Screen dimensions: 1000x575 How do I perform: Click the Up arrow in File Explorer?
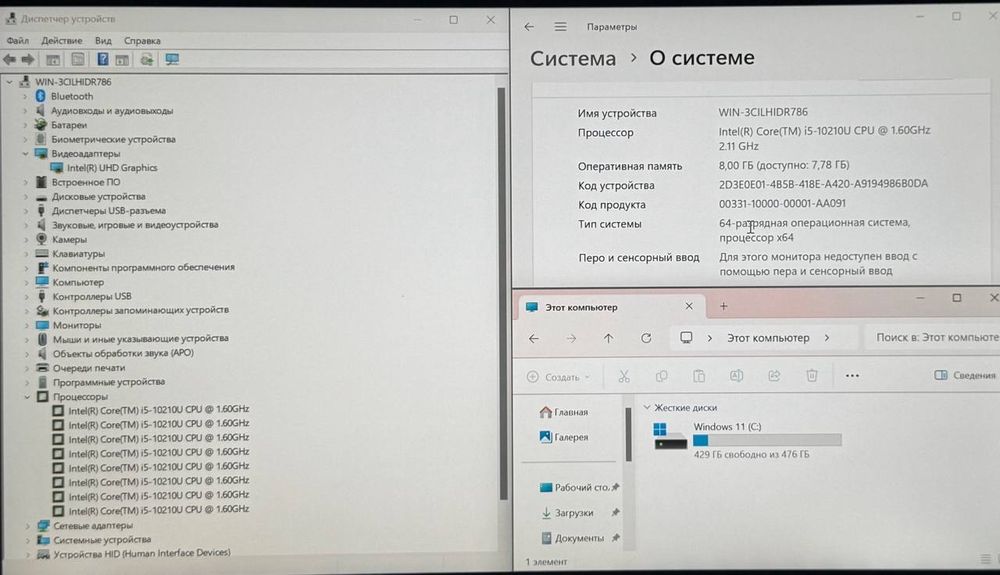[608, 338]
